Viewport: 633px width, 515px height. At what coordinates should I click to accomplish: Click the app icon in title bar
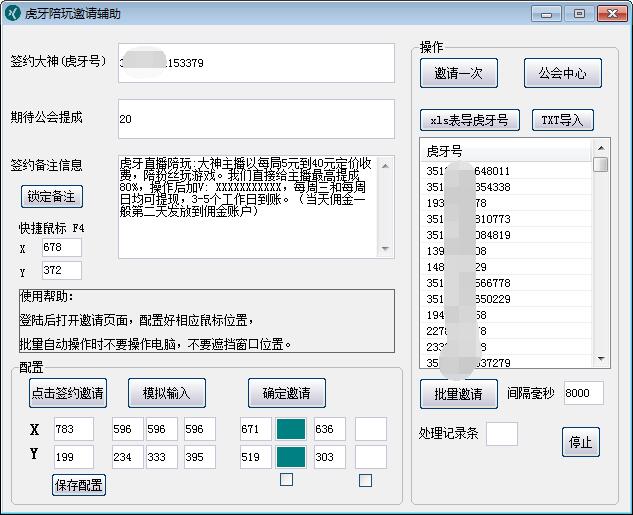[x=12, y=13]
